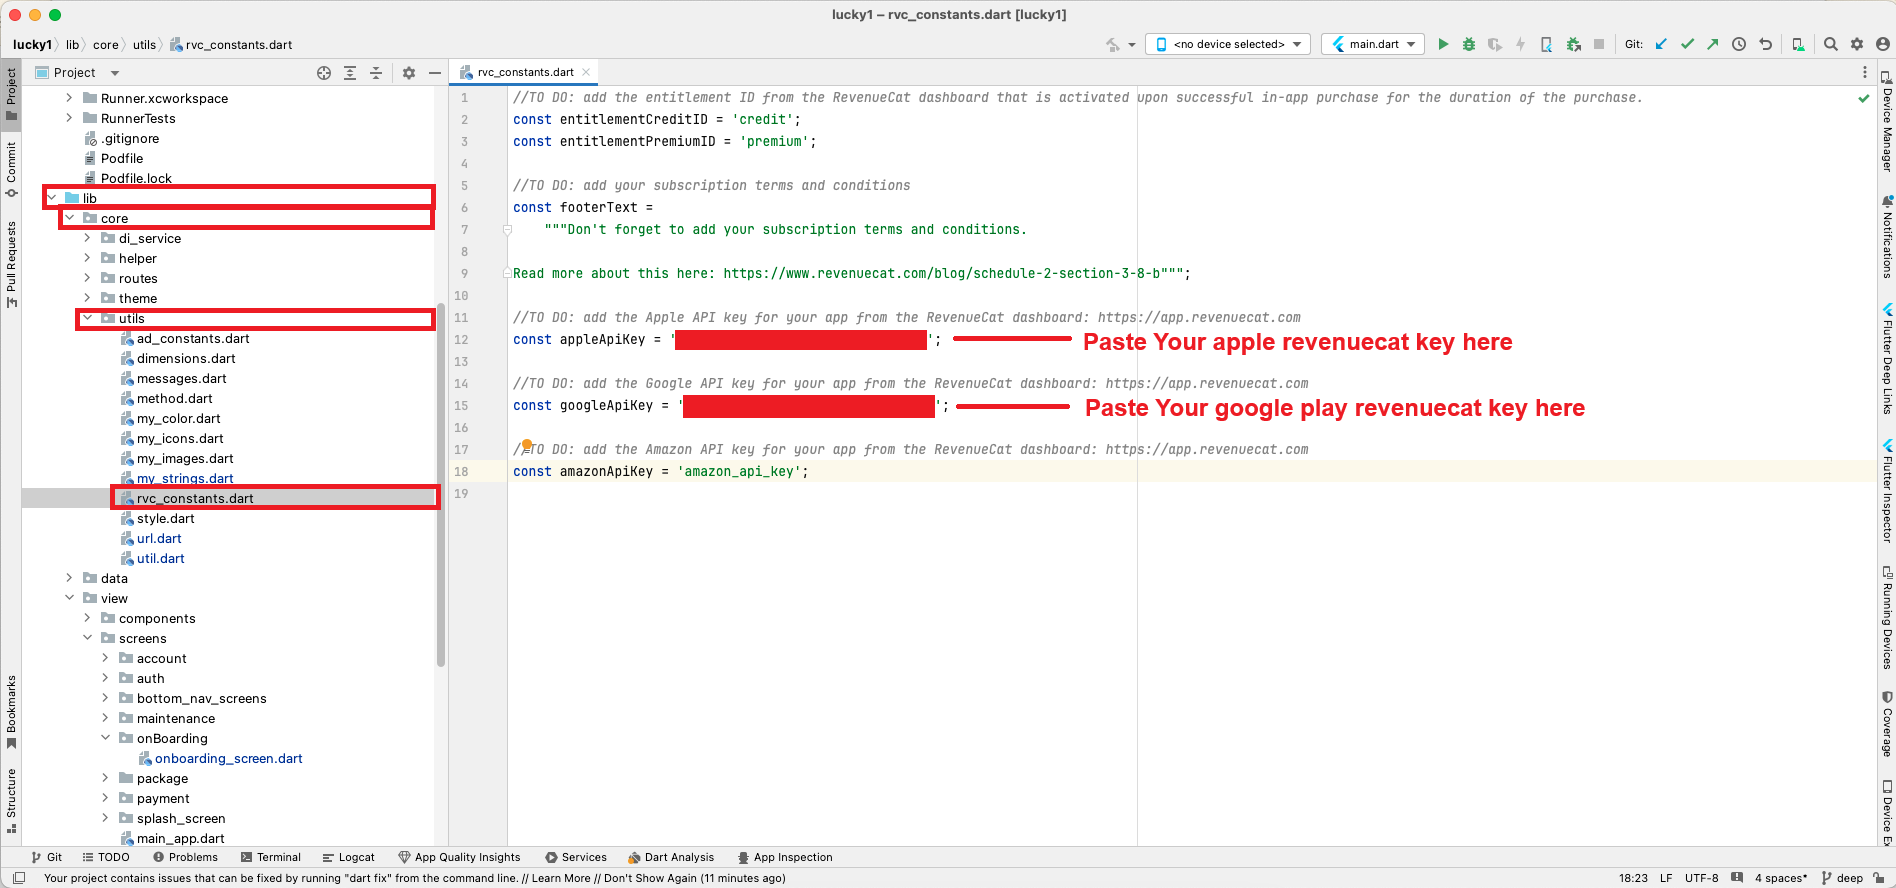Open url.dart in the project tree

point(159,538)
